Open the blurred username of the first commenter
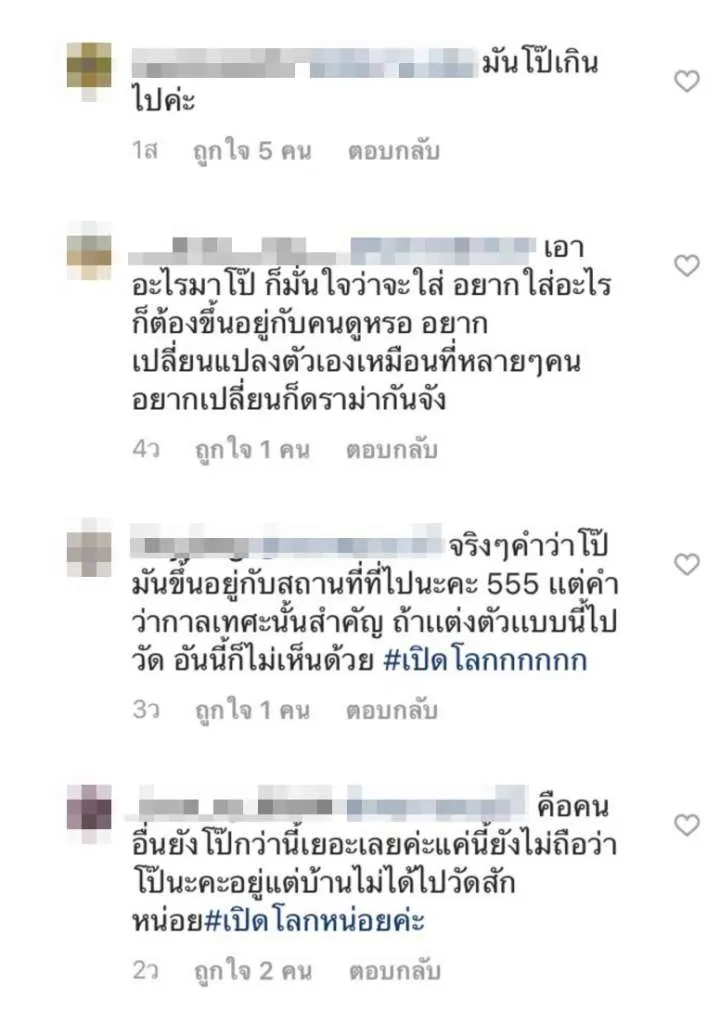This screenshot has width=720, height=1024. 304,64
